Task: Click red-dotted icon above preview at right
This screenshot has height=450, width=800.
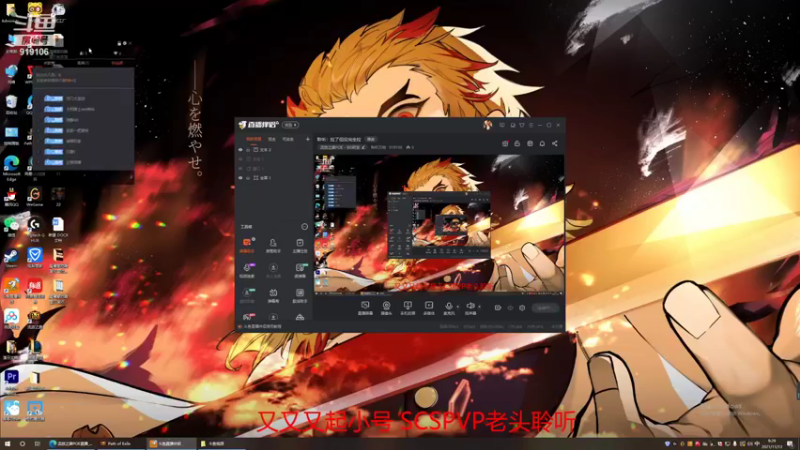Action: tap(505, 143)
